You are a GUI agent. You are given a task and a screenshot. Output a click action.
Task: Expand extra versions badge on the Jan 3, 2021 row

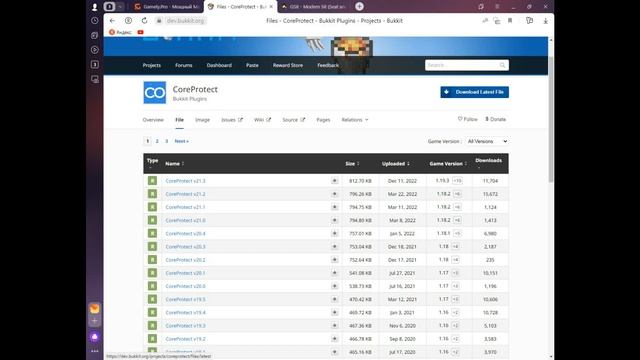[x=456, y=313]
